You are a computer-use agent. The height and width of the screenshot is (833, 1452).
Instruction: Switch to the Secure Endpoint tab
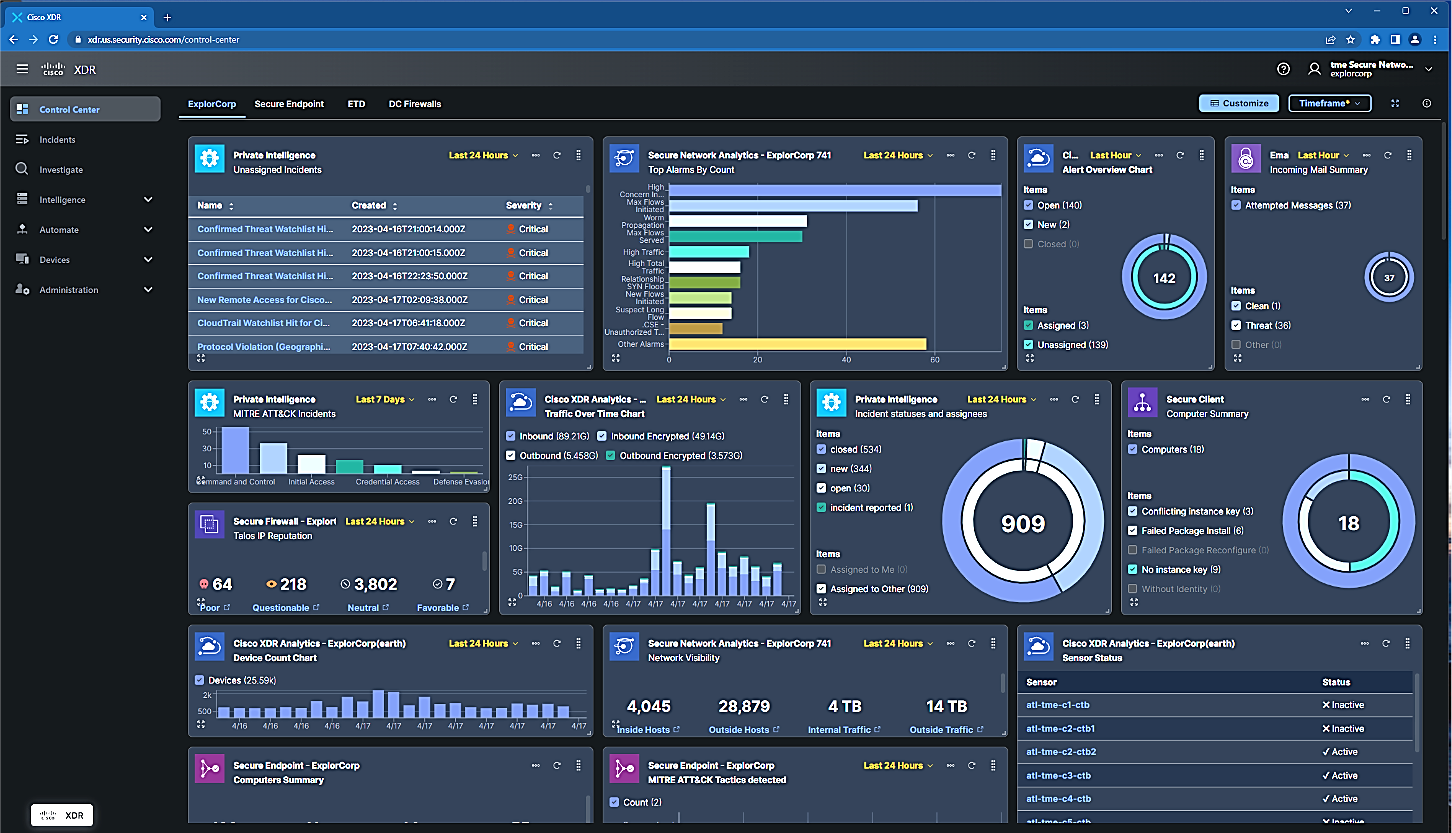289,104
